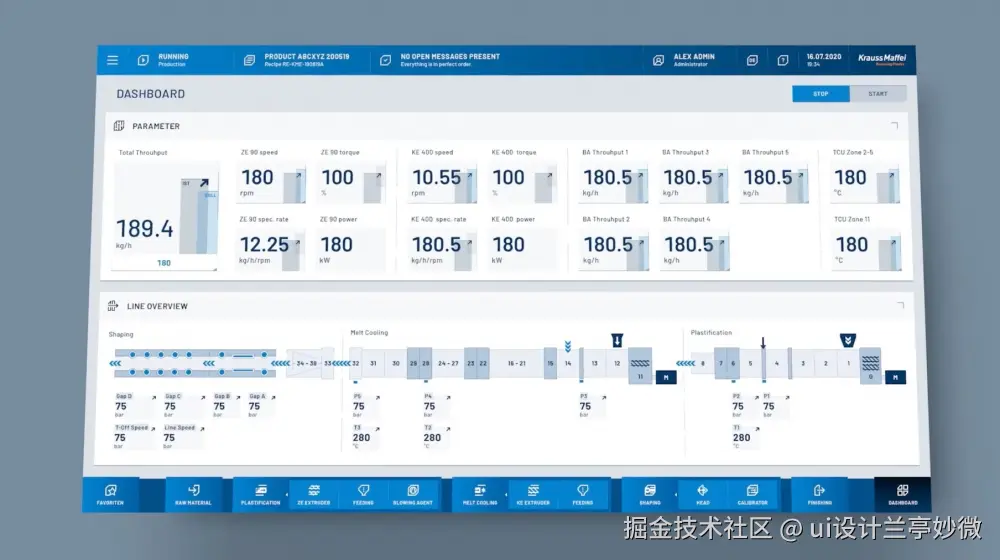Open Feeding tab after KE Extruder
The width and height of the screenshot is (1000, 560).
tap(583, 494)
